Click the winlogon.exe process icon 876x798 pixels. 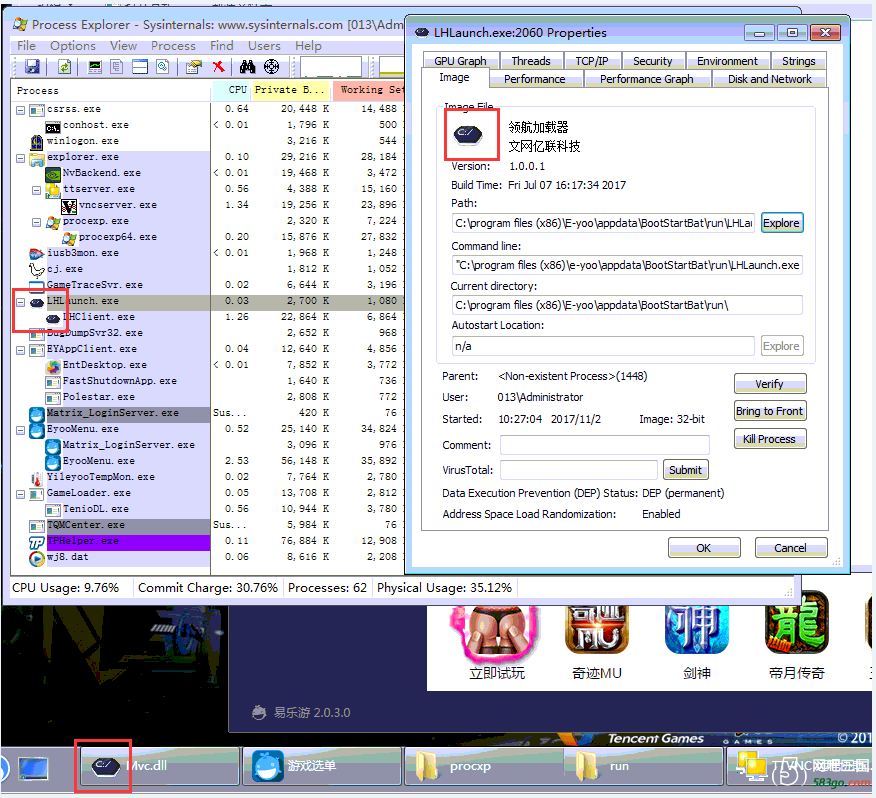37,141
